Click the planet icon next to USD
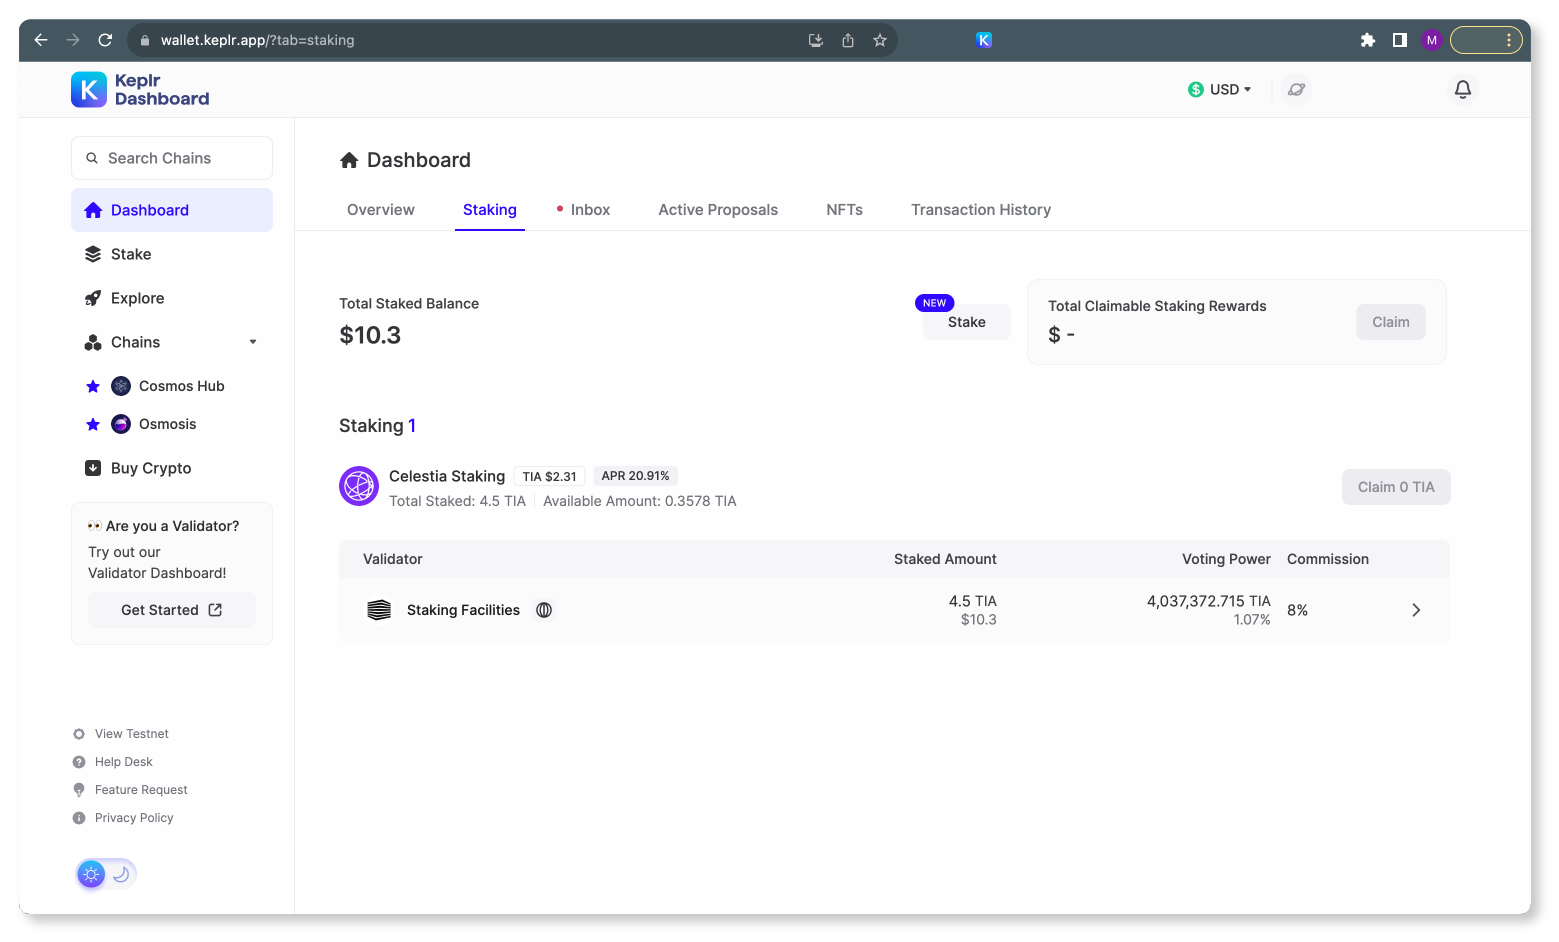This screenshot has width=1559, height=942. coord(1296,90)
